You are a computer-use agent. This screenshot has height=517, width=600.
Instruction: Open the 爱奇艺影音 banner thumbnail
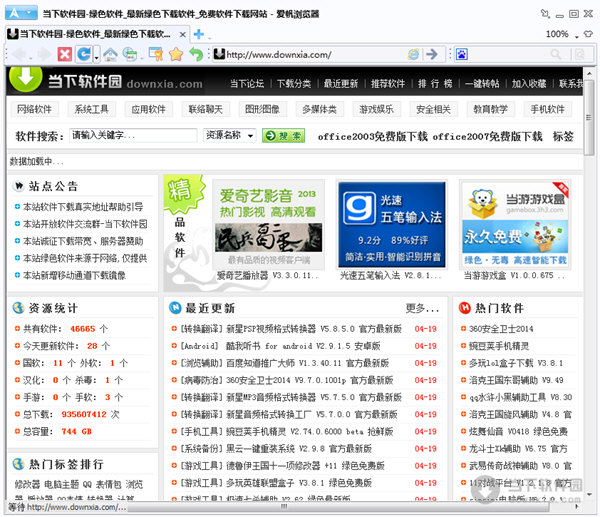(x=268, y=225)
